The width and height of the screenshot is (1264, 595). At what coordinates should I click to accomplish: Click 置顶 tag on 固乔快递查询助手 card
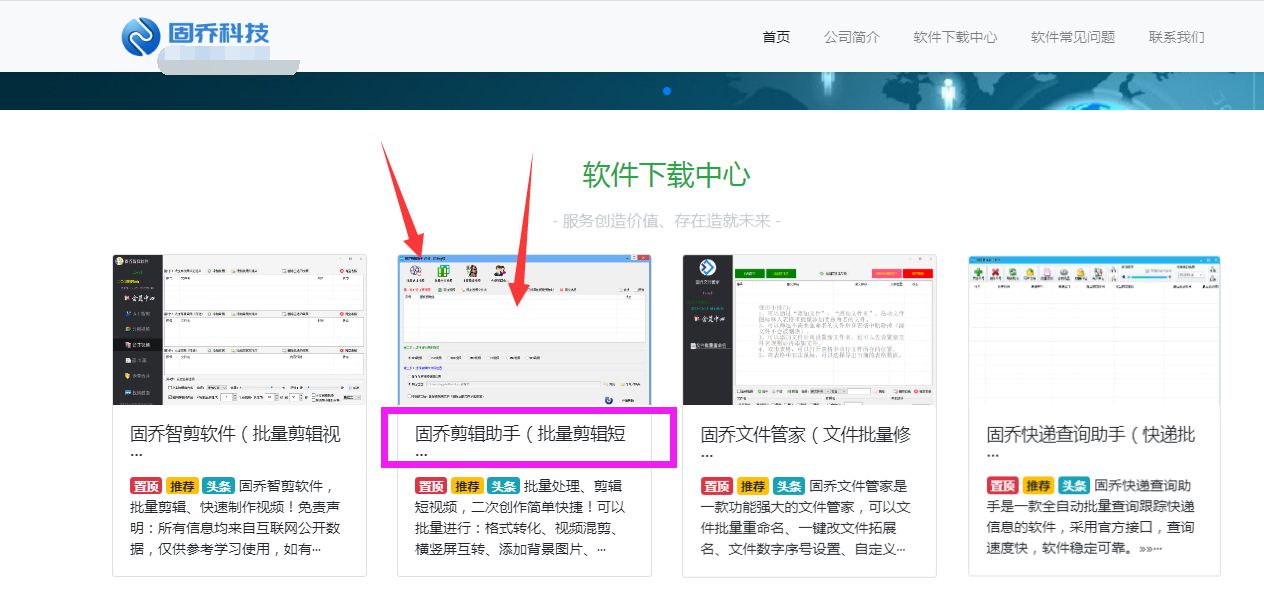(1002, 486)
